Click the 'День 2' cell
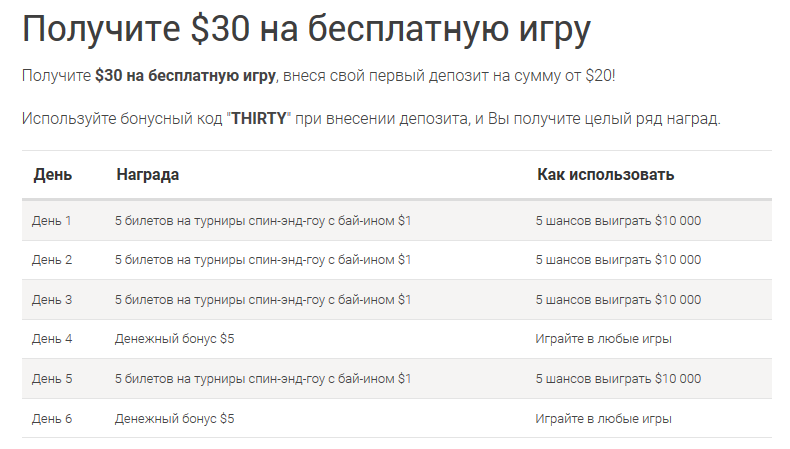The image size is (790, 449). pyautogui.click(x=52, y=260)
